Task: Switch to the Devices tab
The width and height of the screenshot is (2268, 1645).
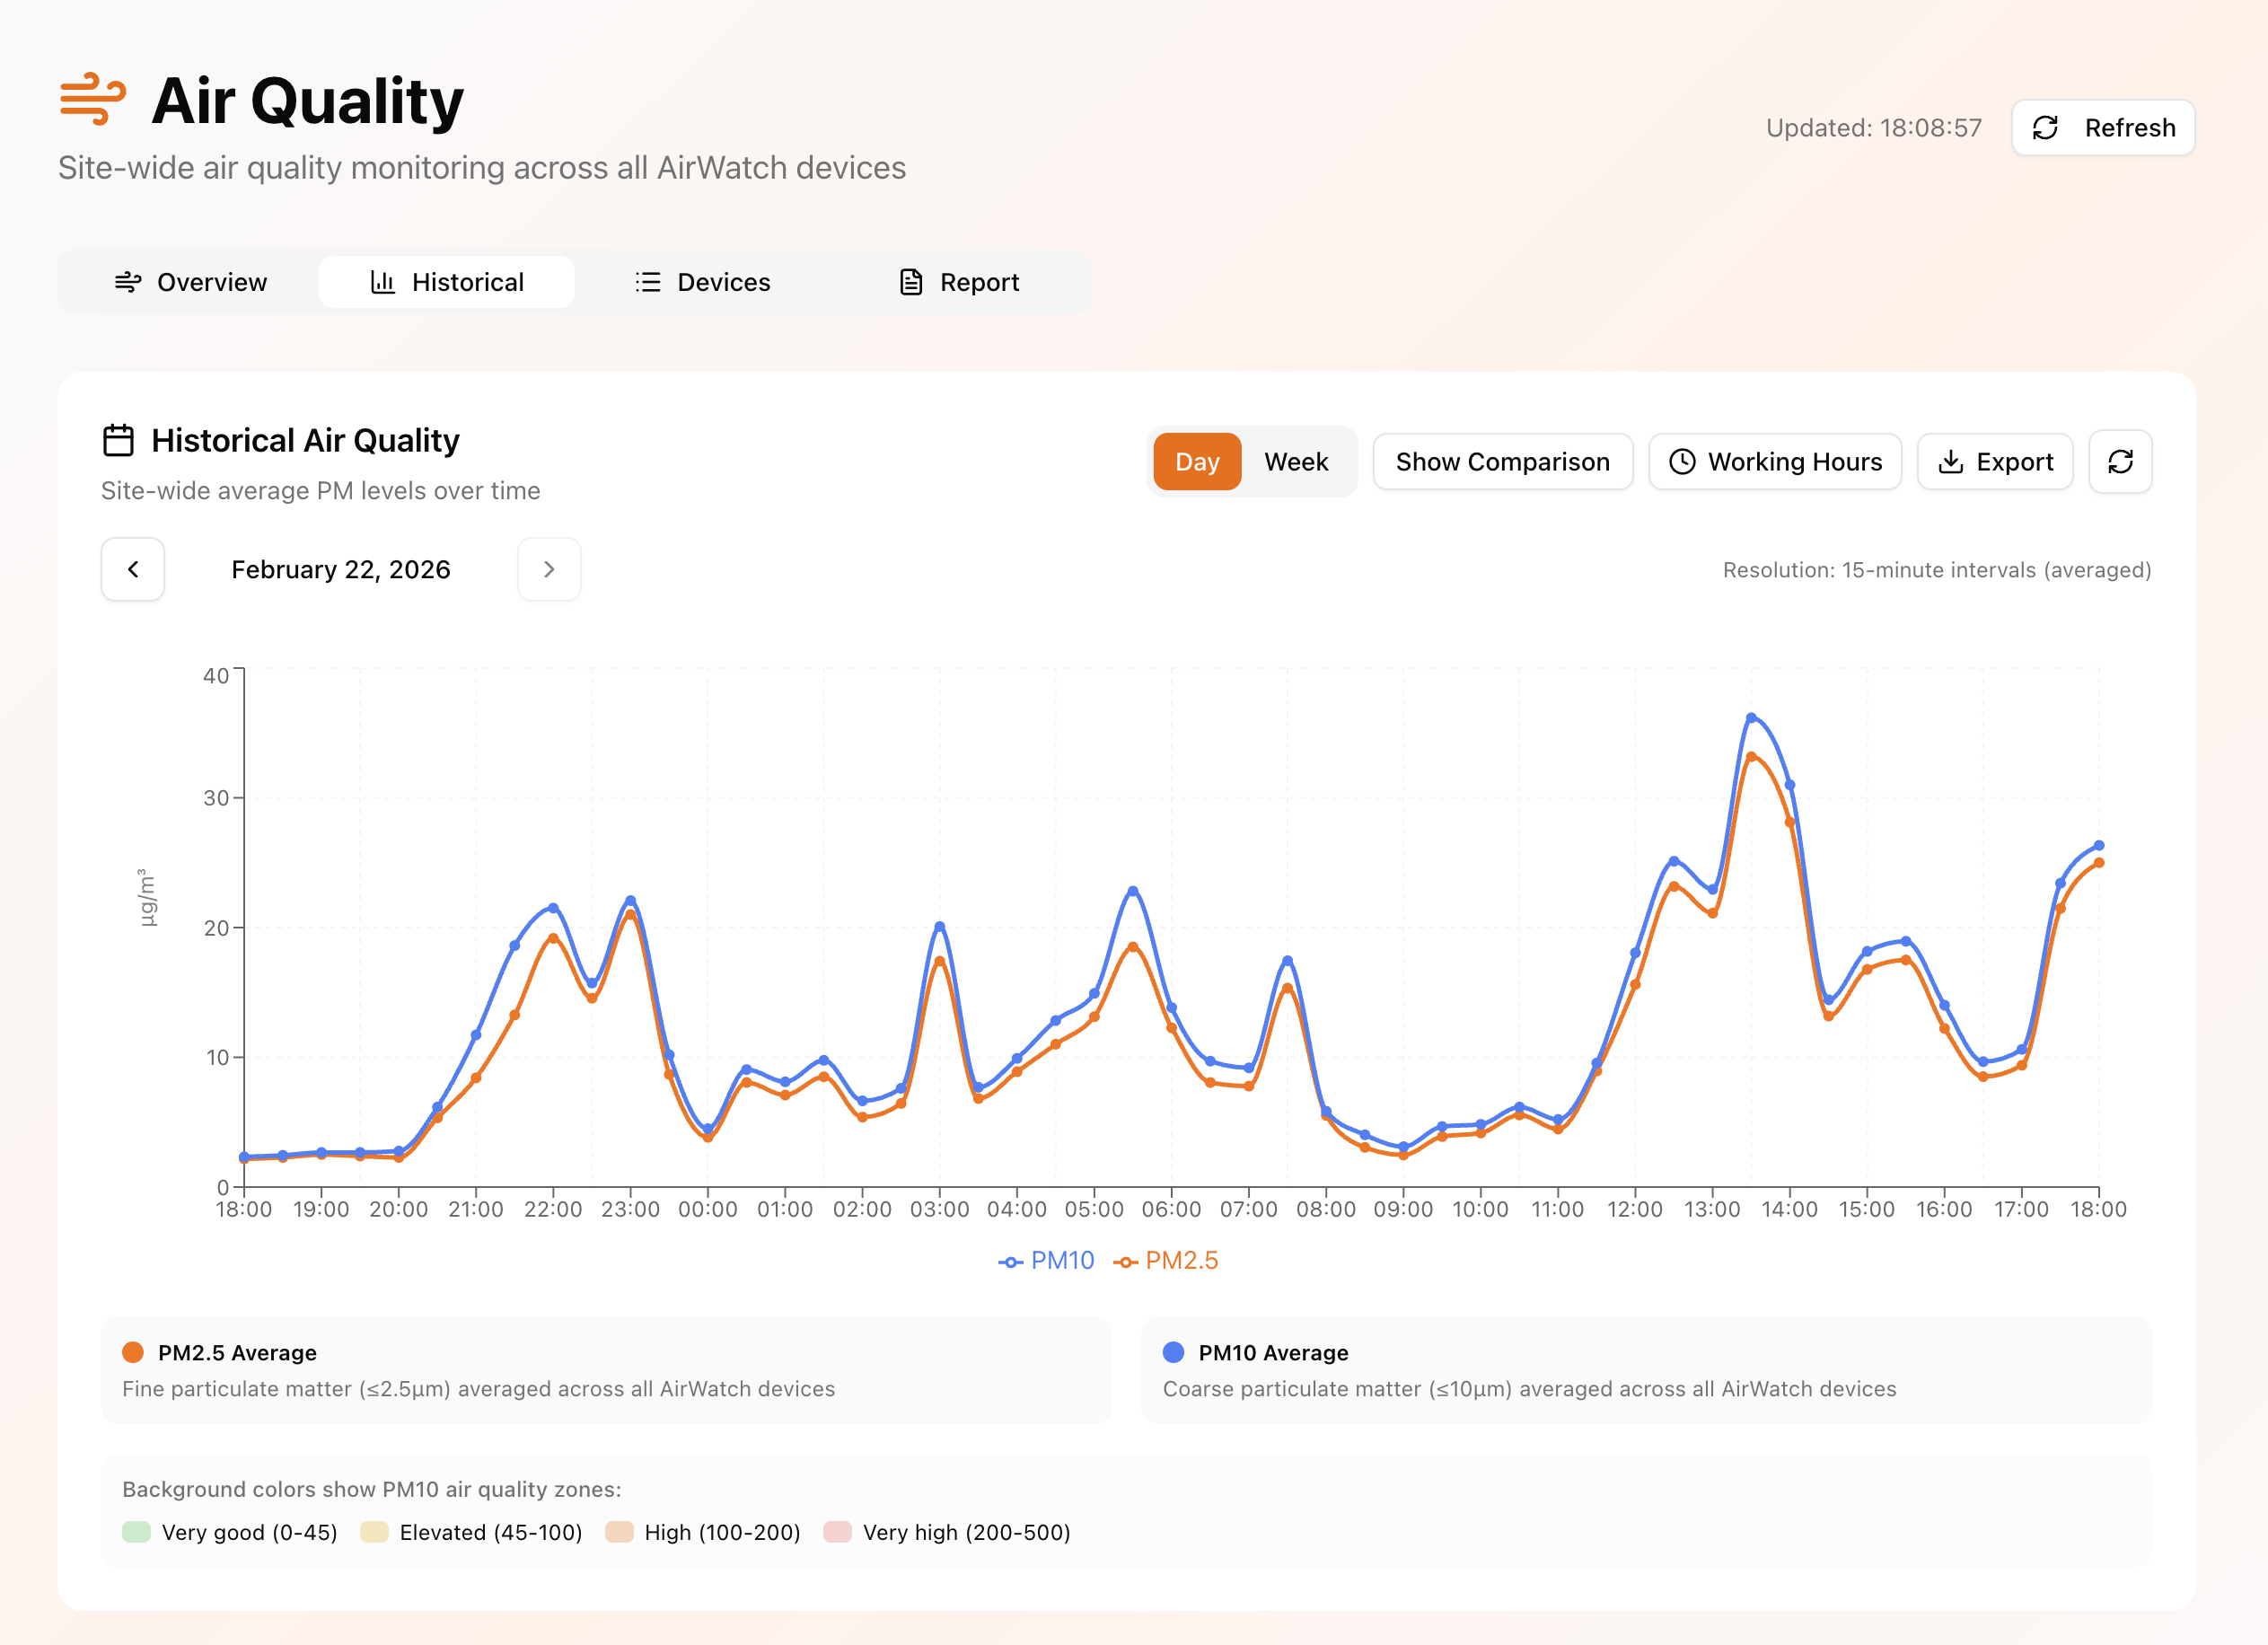Action: (702, 282)
